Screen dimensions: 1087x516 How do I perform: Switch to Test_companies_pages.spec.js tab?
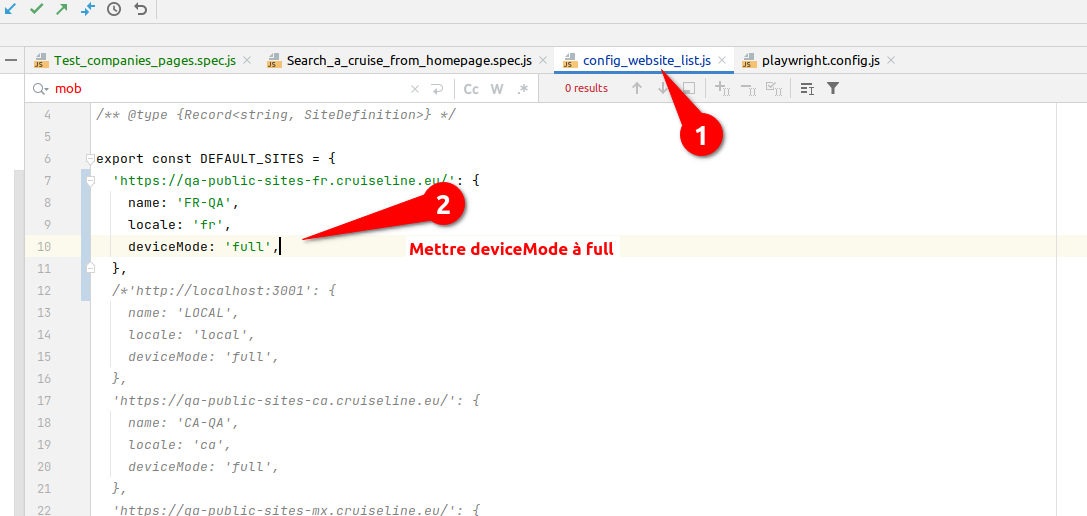[x=144, y=61]
